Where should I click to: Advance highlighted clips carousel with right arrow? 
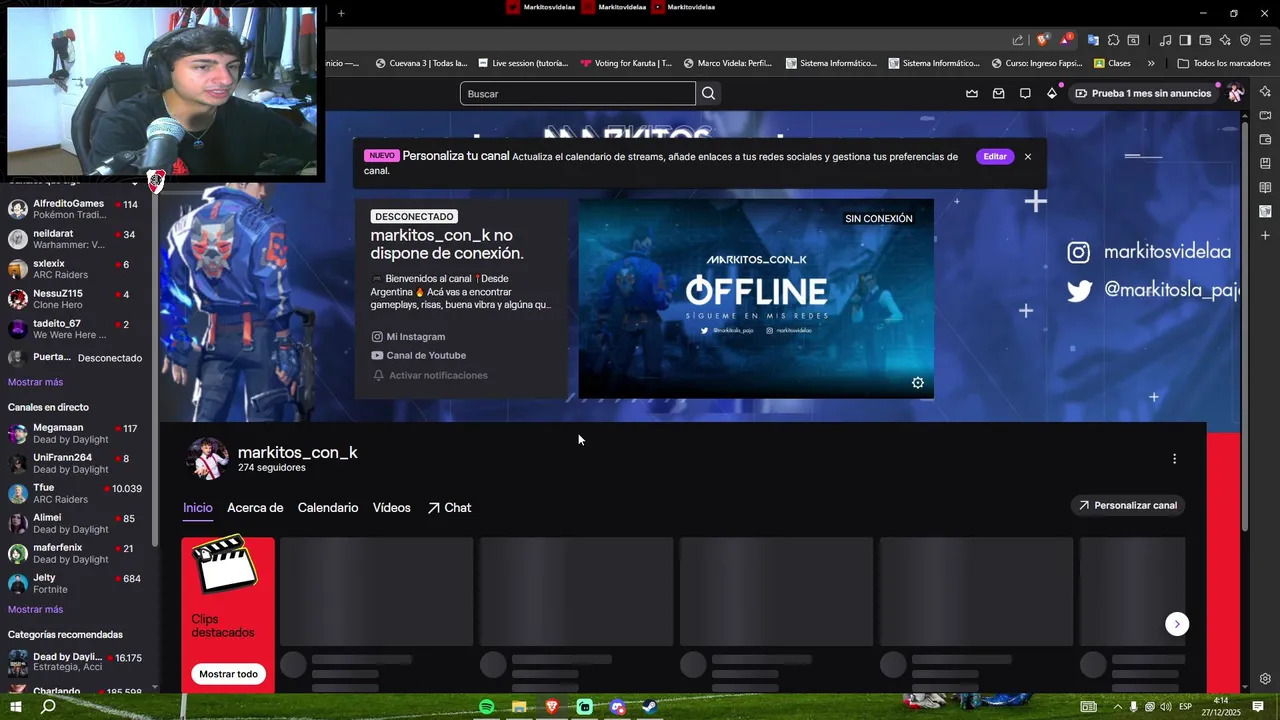(1177, 624)
